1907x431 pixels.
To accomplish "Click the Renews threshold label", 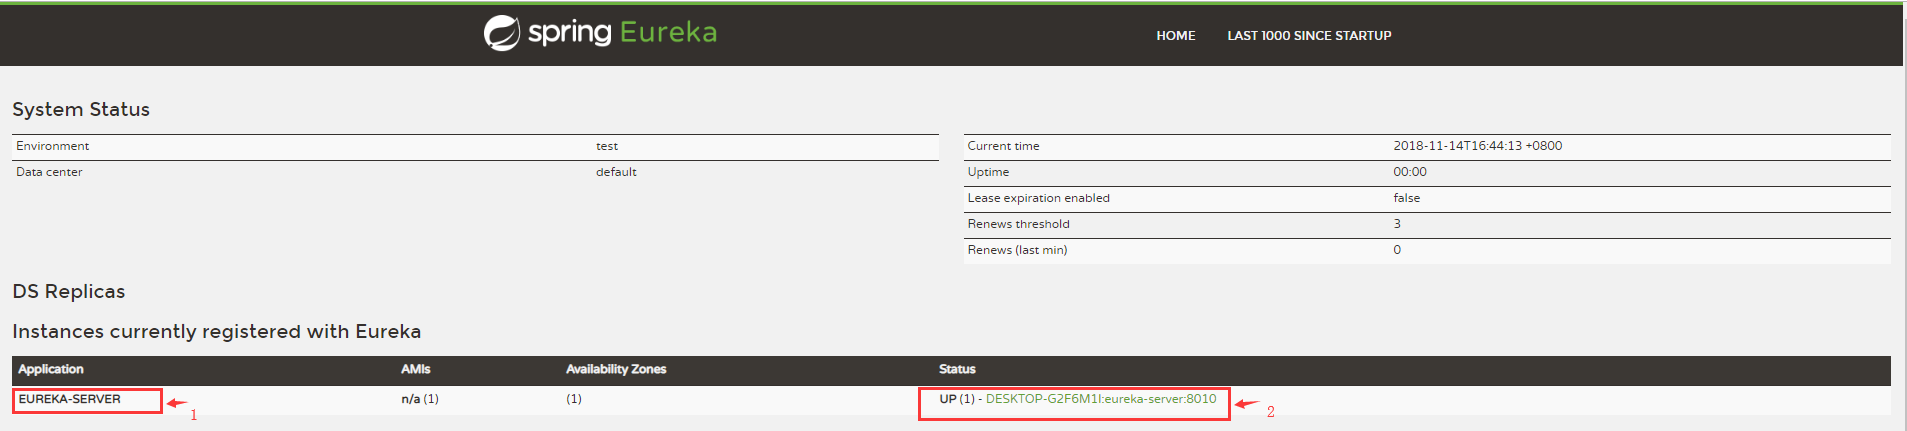I will coord(1018,224).
